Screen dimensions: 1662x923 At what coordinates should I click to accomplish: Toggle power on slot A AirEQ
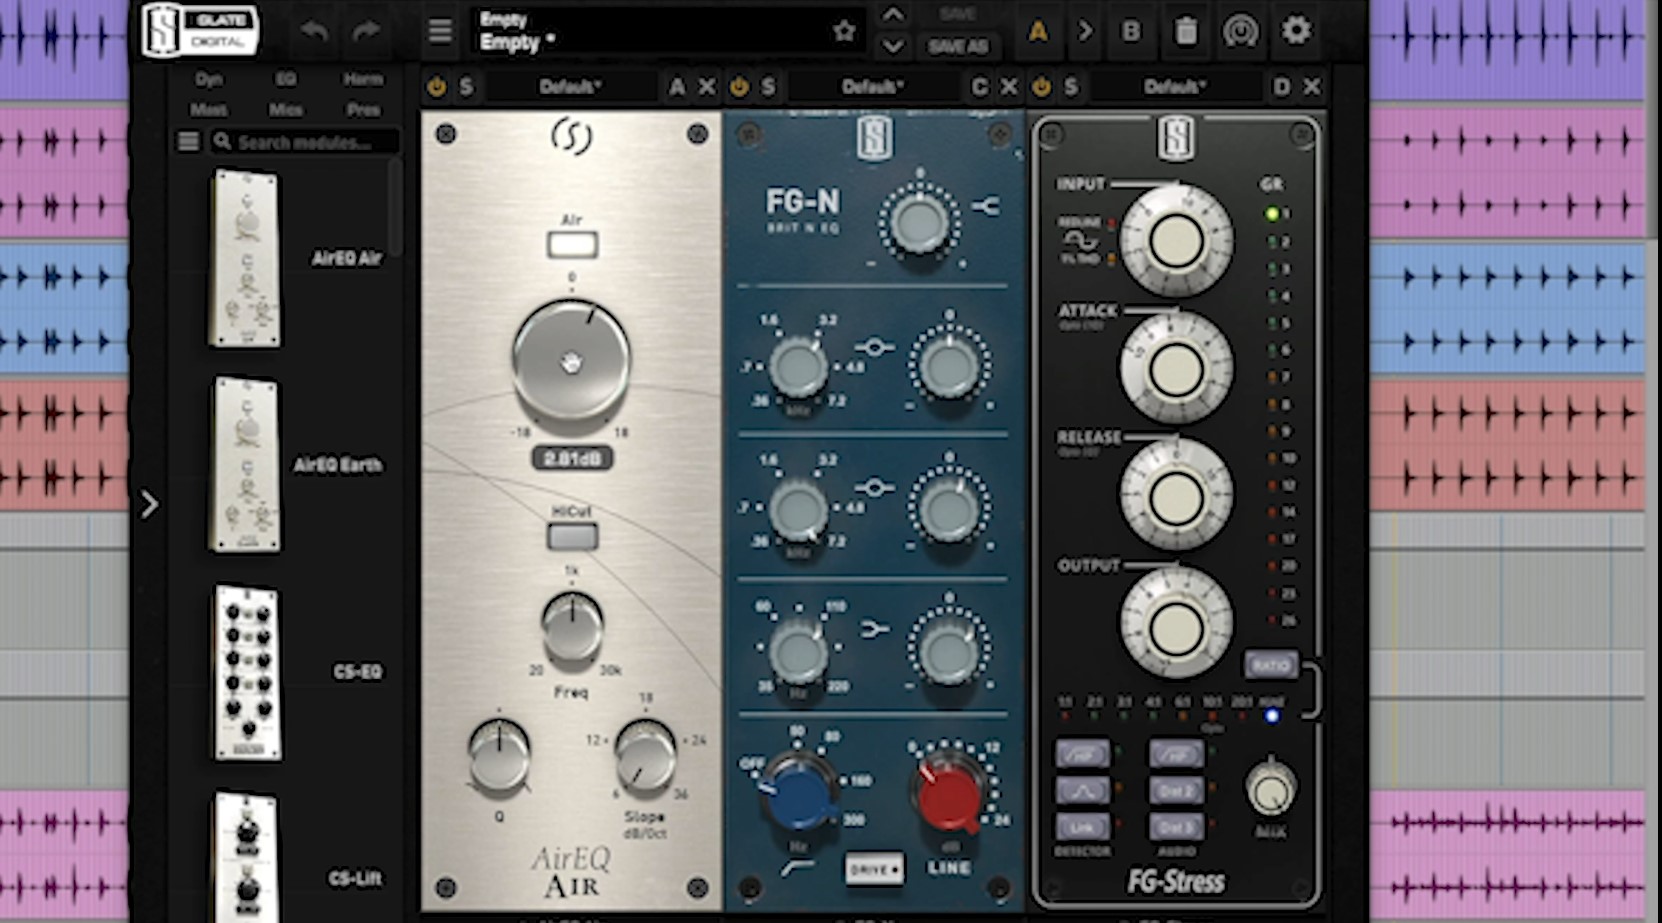pos(436,87)
